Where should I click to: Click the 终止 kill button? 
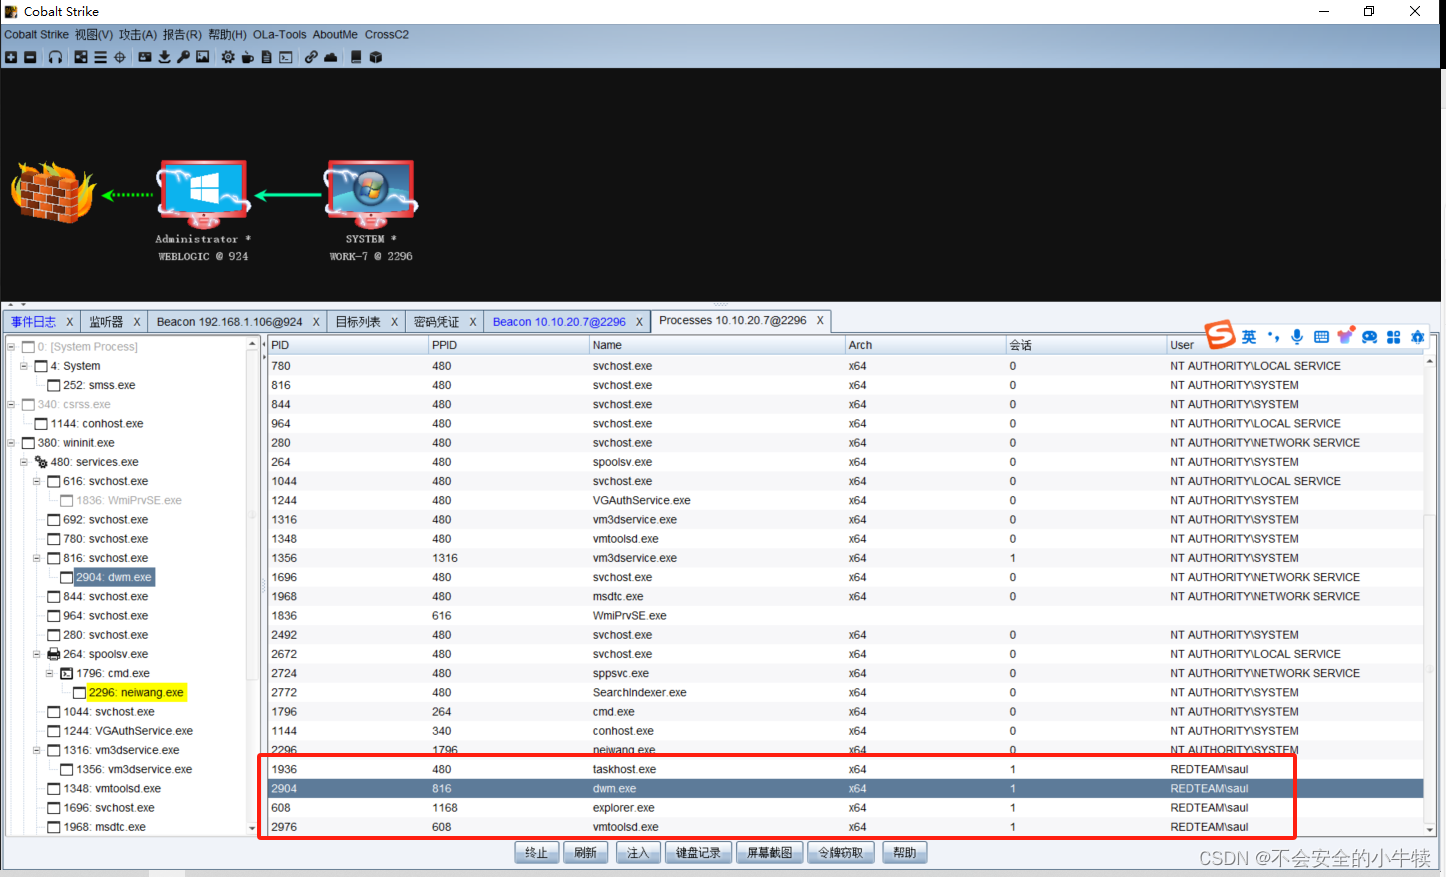(x=537, y=853)
